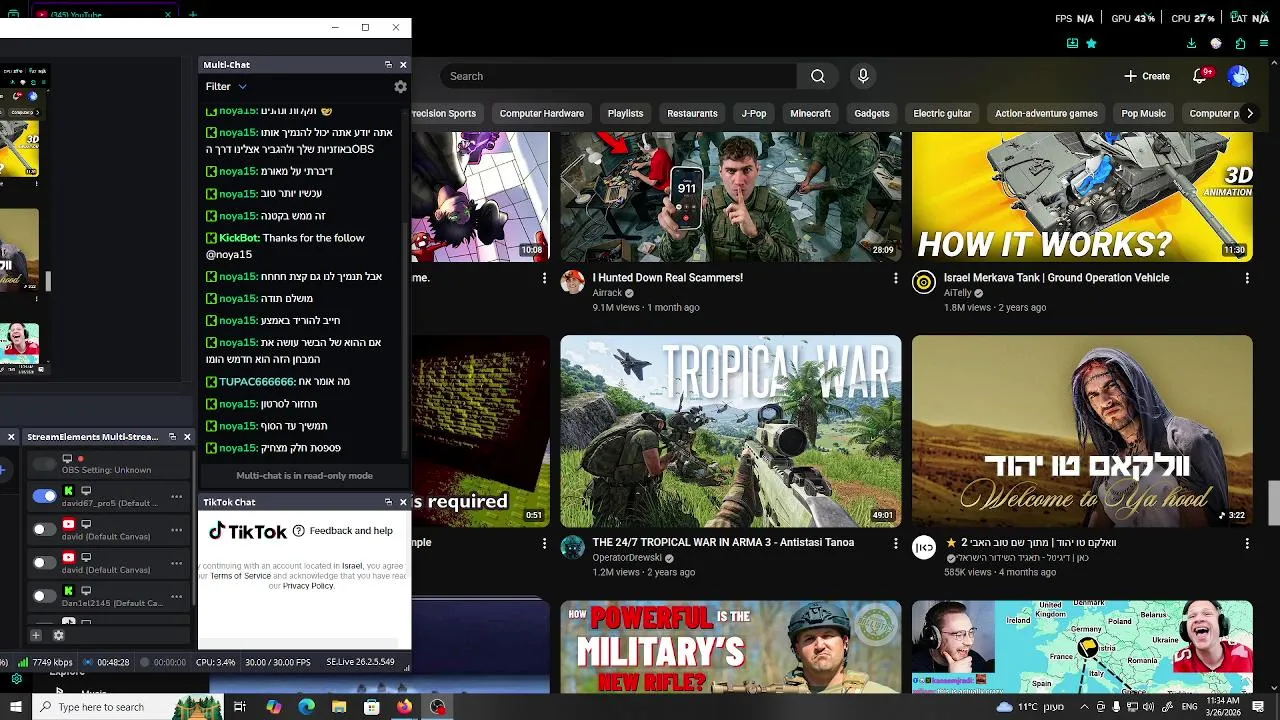
Task: Select J-Pop chip
Action: 754,113
